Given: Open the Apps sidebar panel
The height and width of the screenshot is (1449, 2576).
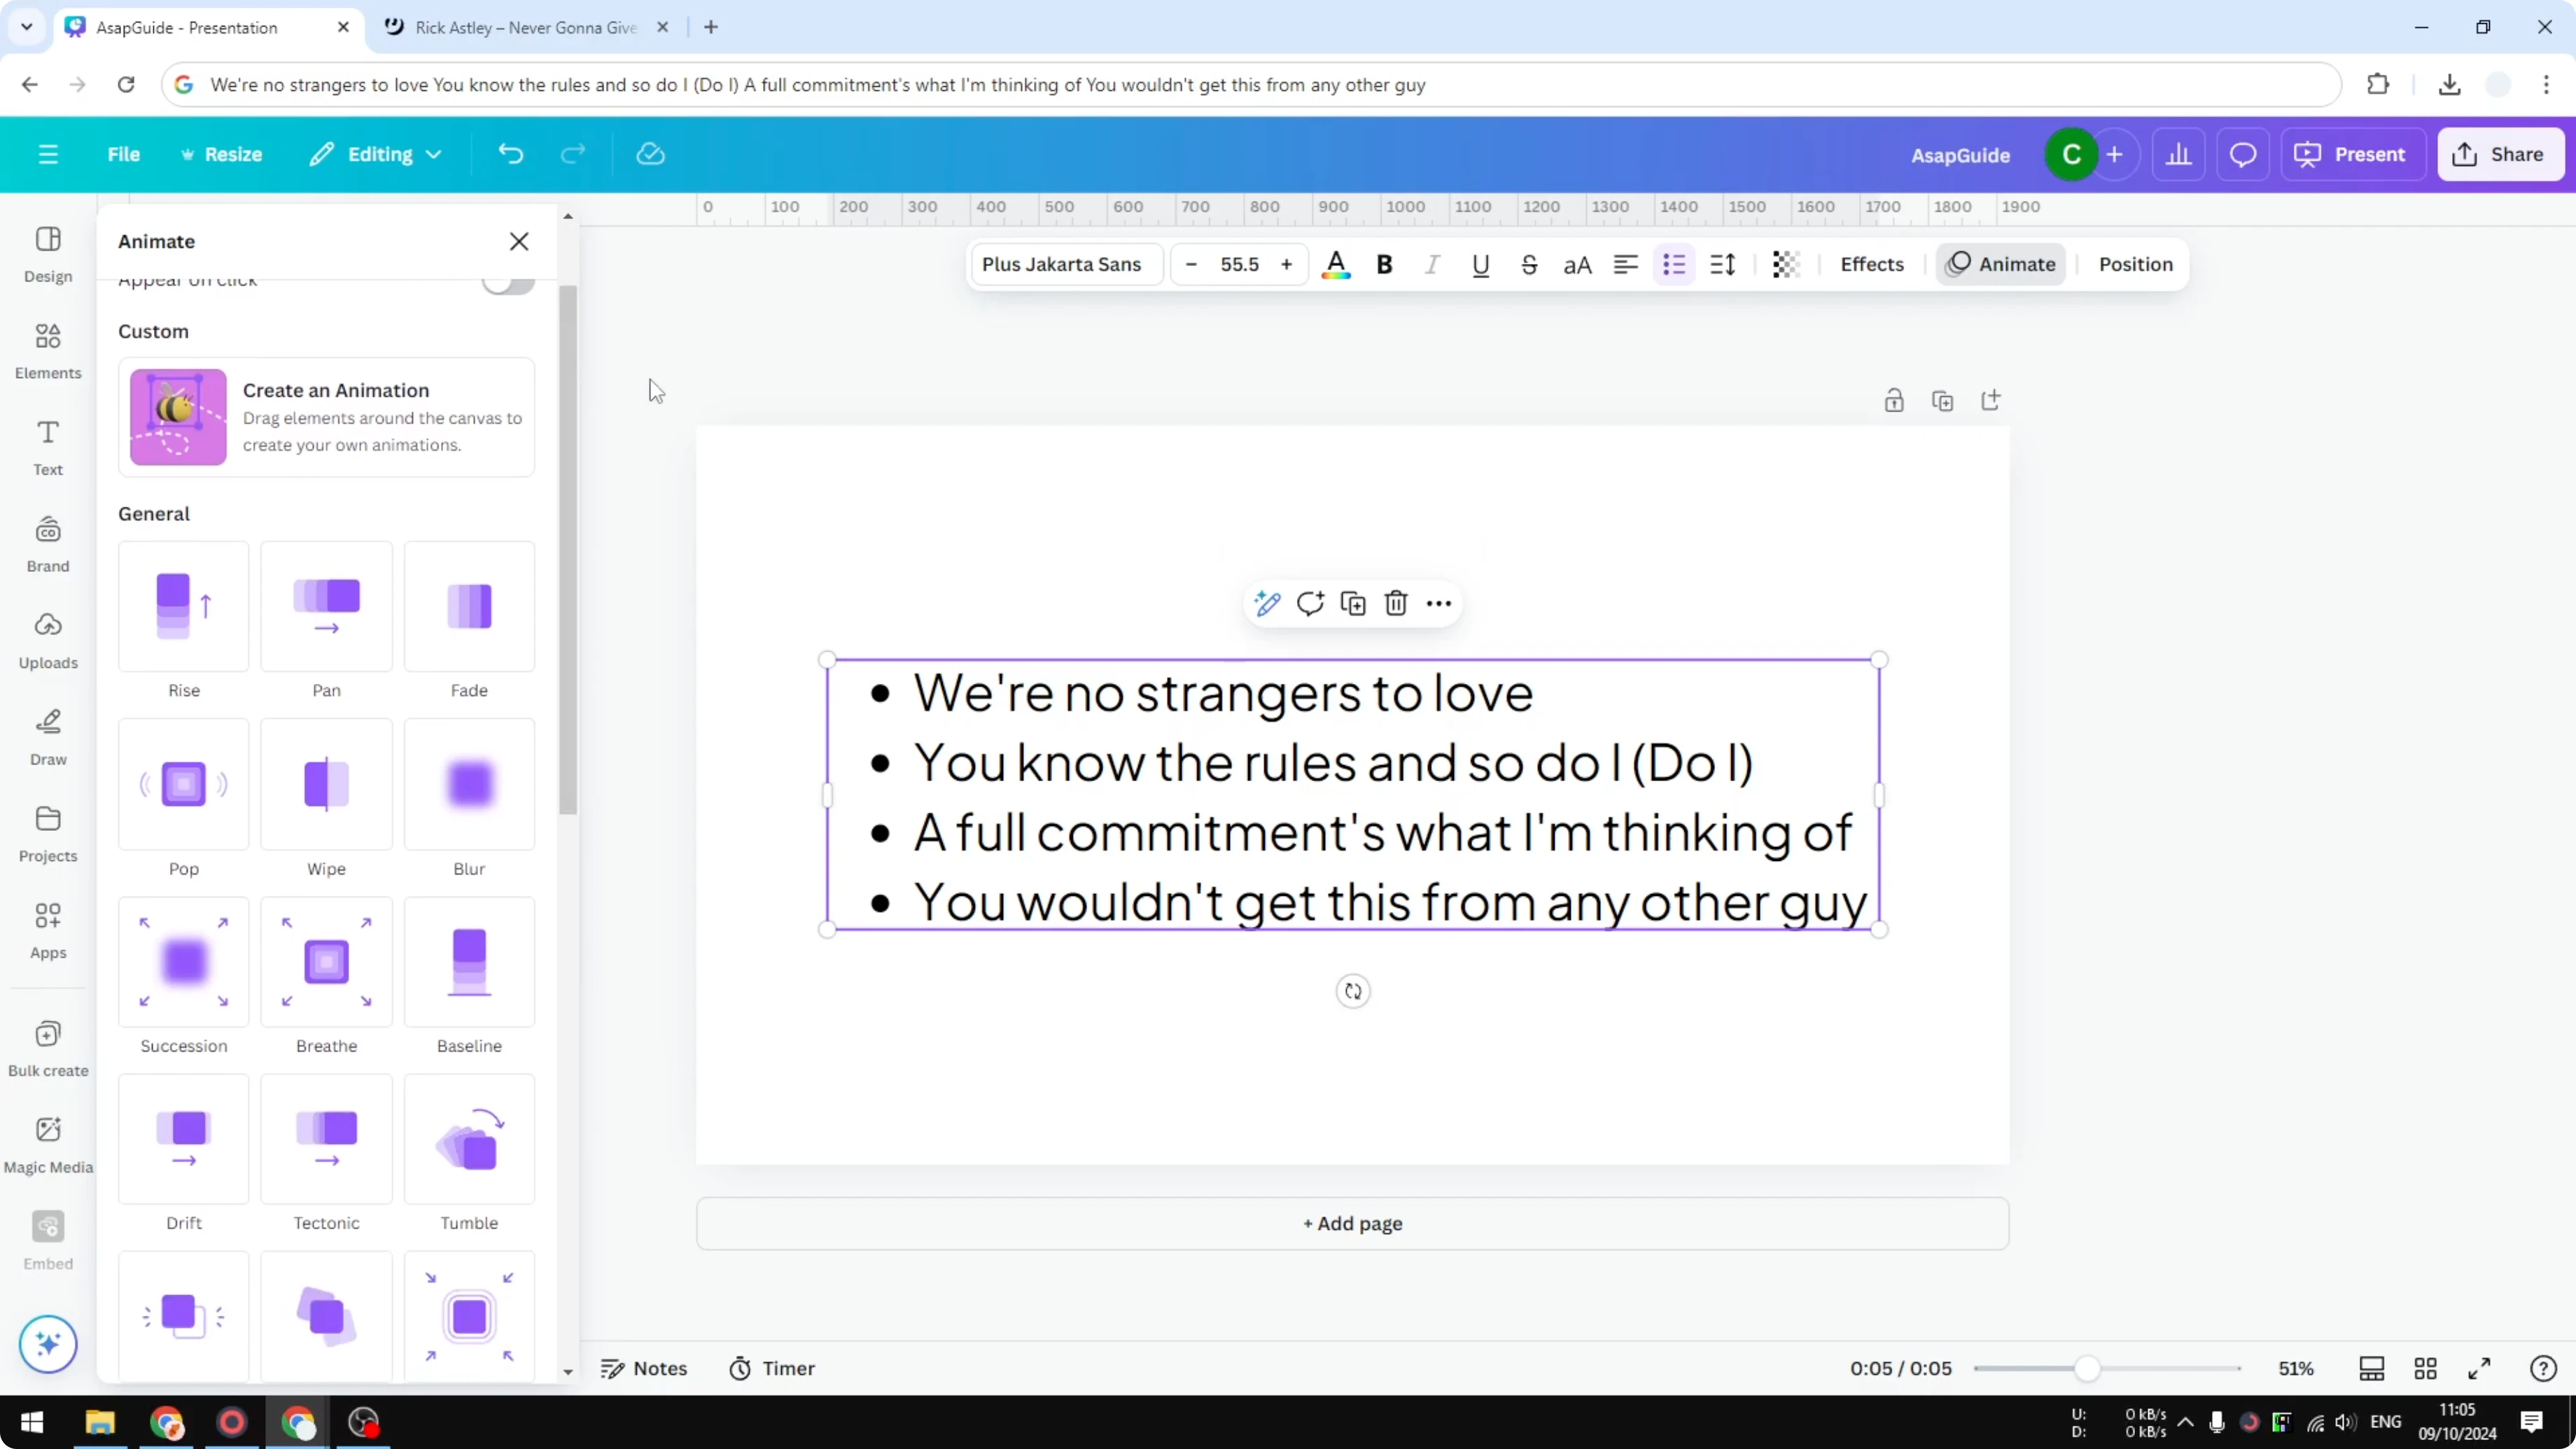Looking at the screenshot, I should 48,931.
